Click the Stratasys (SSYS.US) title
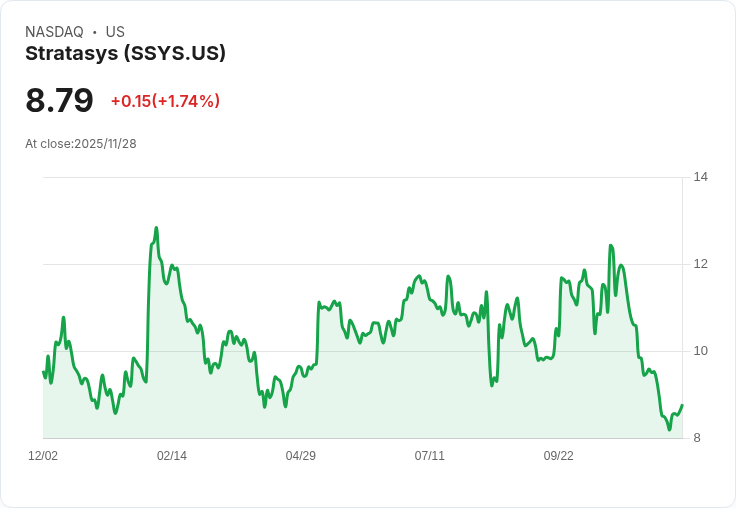 [125, 53]
